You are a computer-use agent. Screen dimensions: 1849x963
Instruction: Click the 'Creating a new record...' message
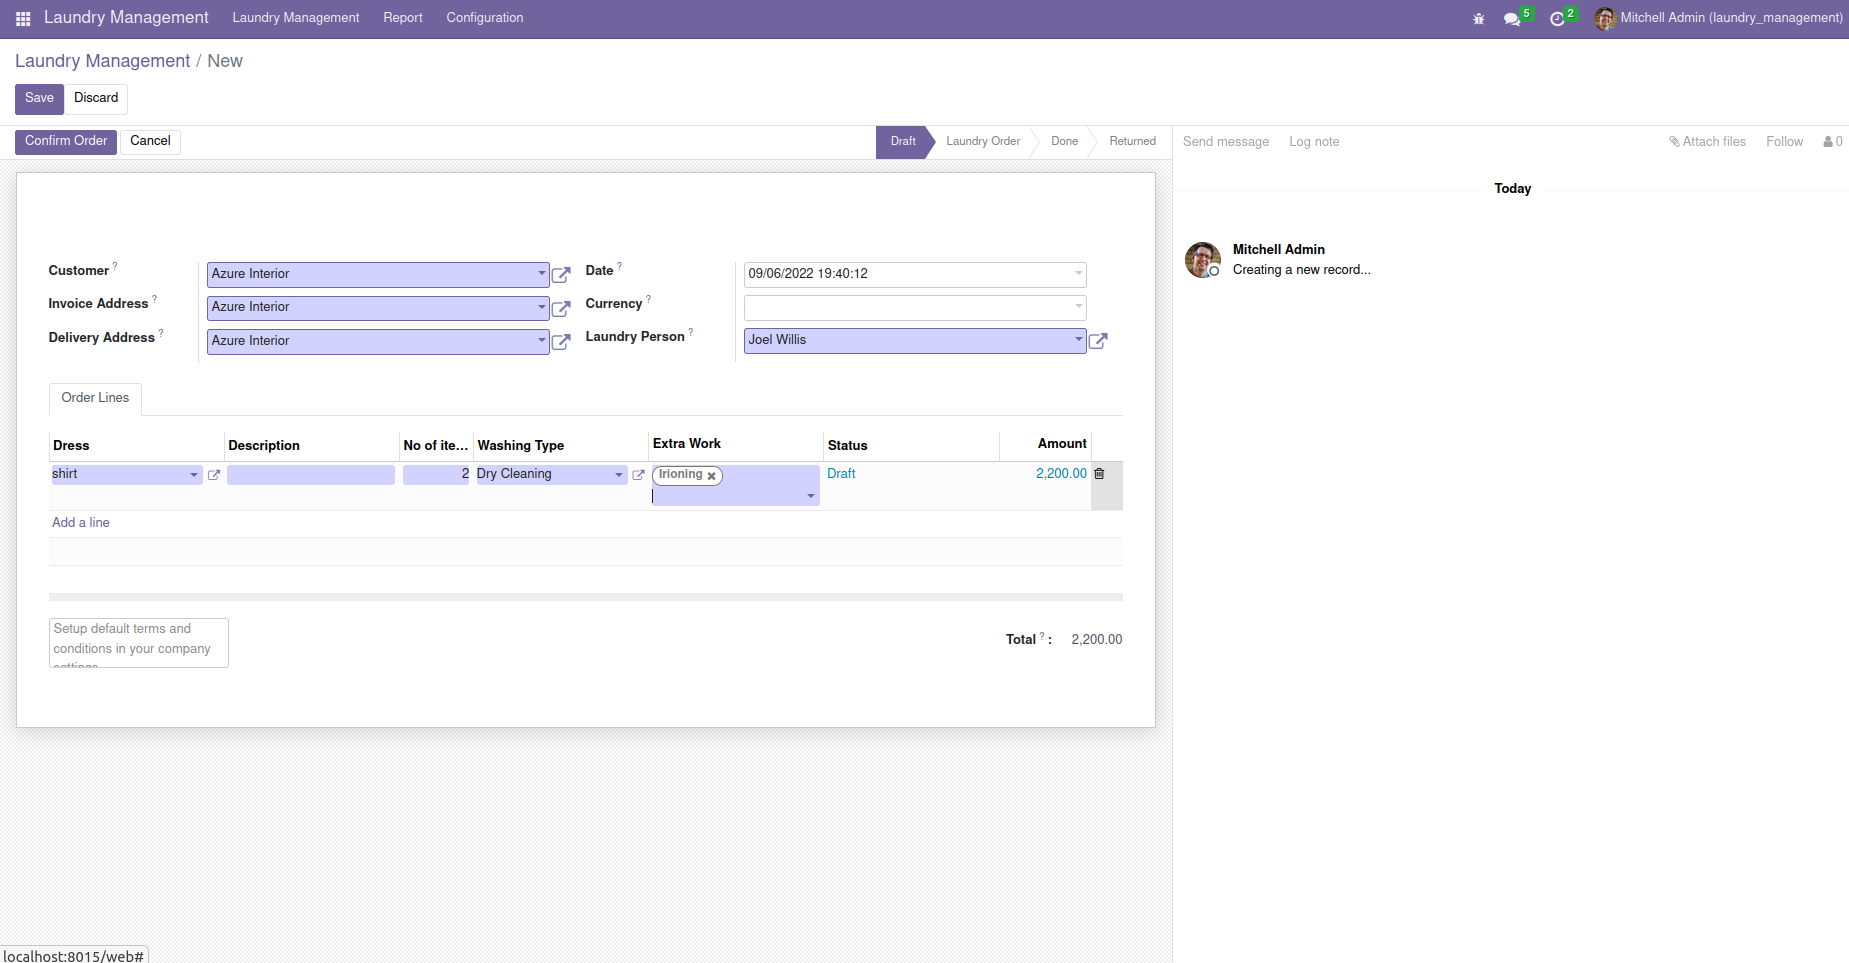(1302, 270)
